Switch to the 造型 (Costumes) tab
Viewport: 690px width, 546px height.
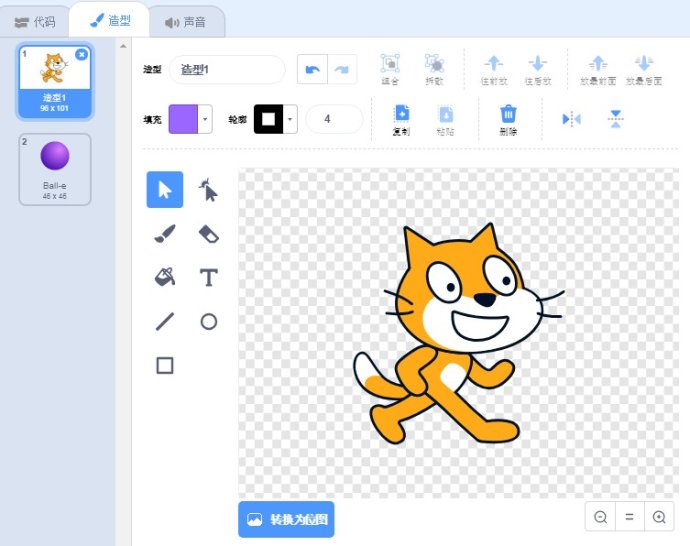(x=110, y=20)
